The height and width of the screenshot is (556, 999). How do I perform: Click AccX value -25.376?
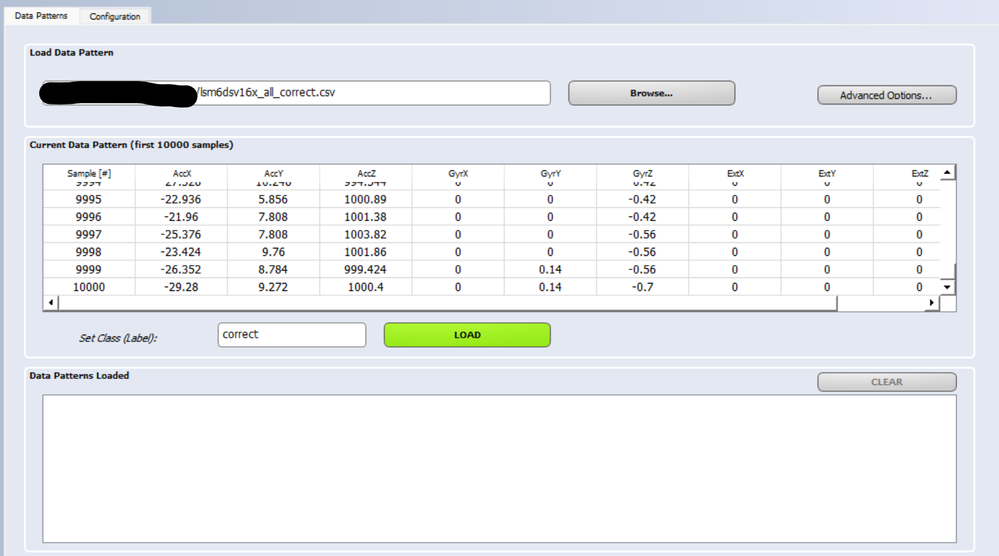click(181, 234)
